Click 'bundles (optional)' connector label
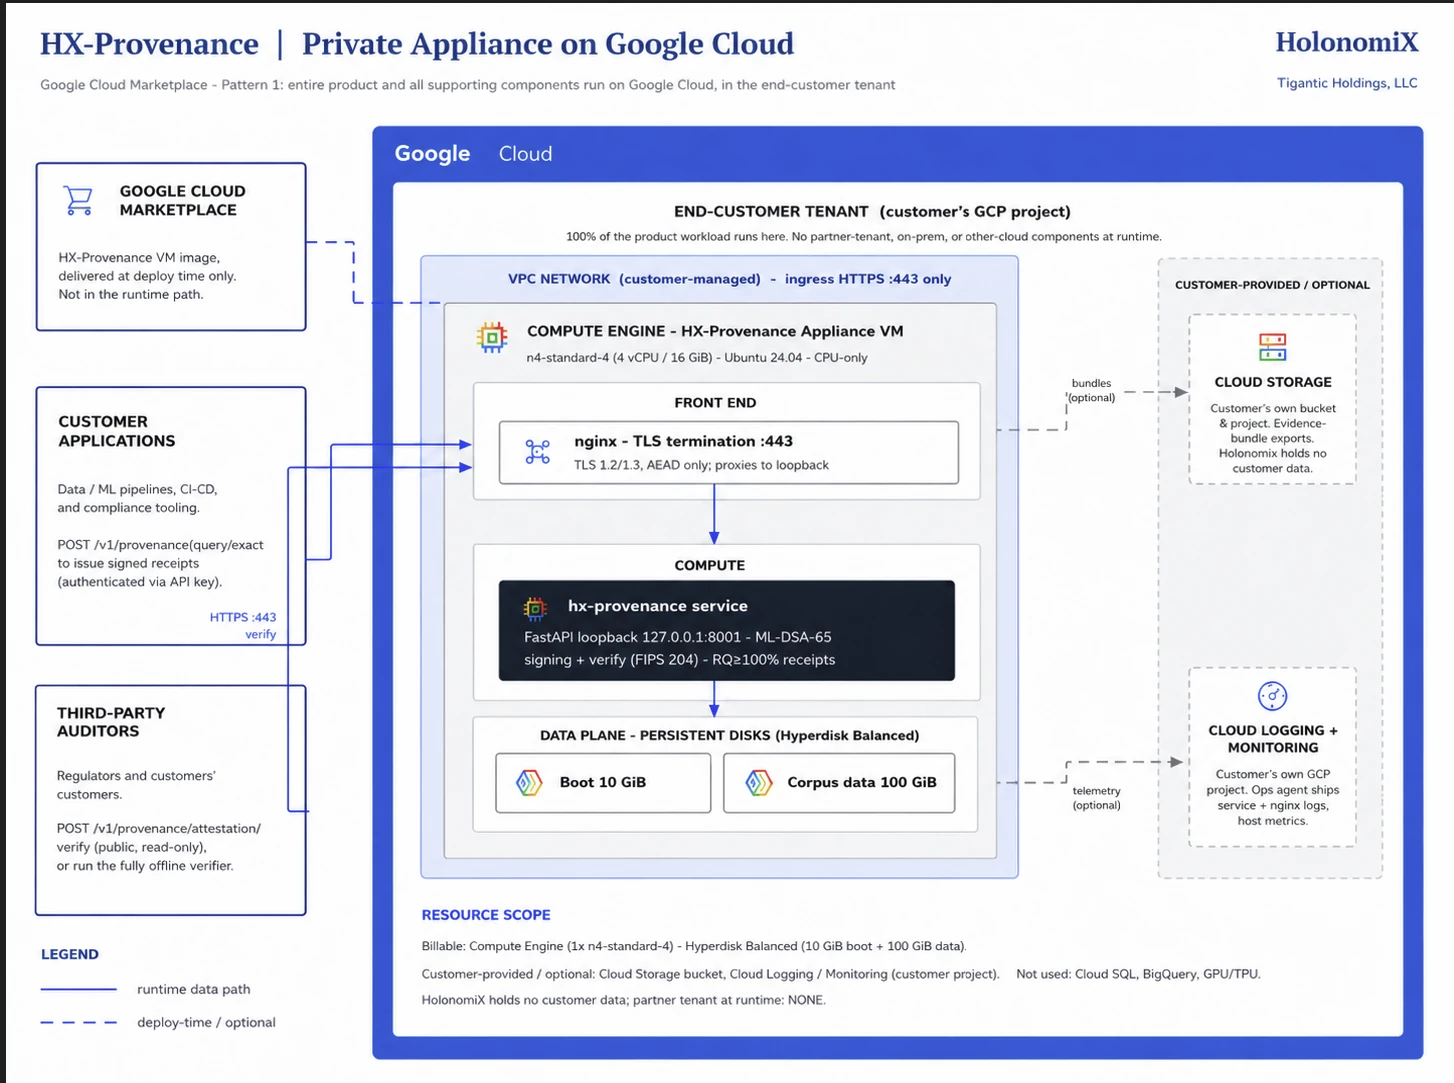This screenshot has width=1454, height=1083. coord(1092,390)
